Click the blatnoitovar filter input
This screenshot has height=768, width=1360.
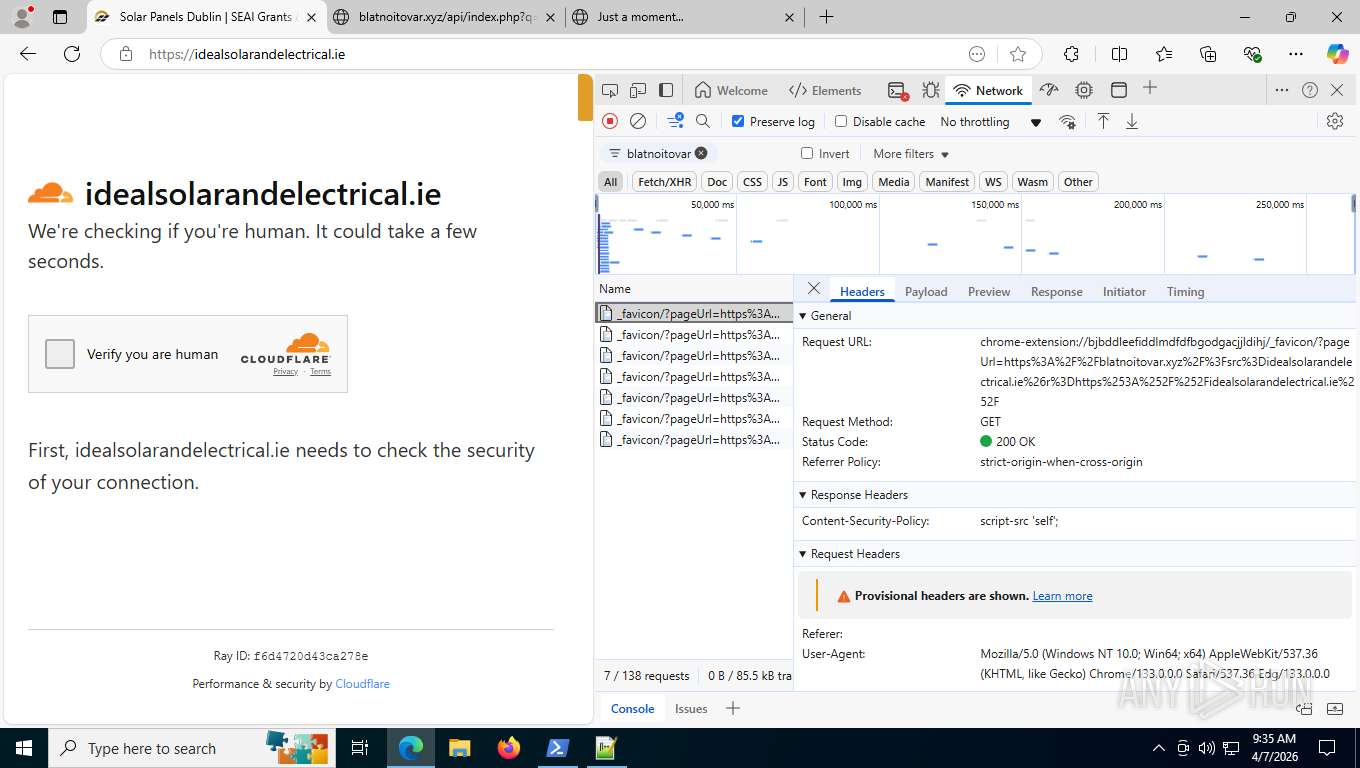click(x=658, y=153)
